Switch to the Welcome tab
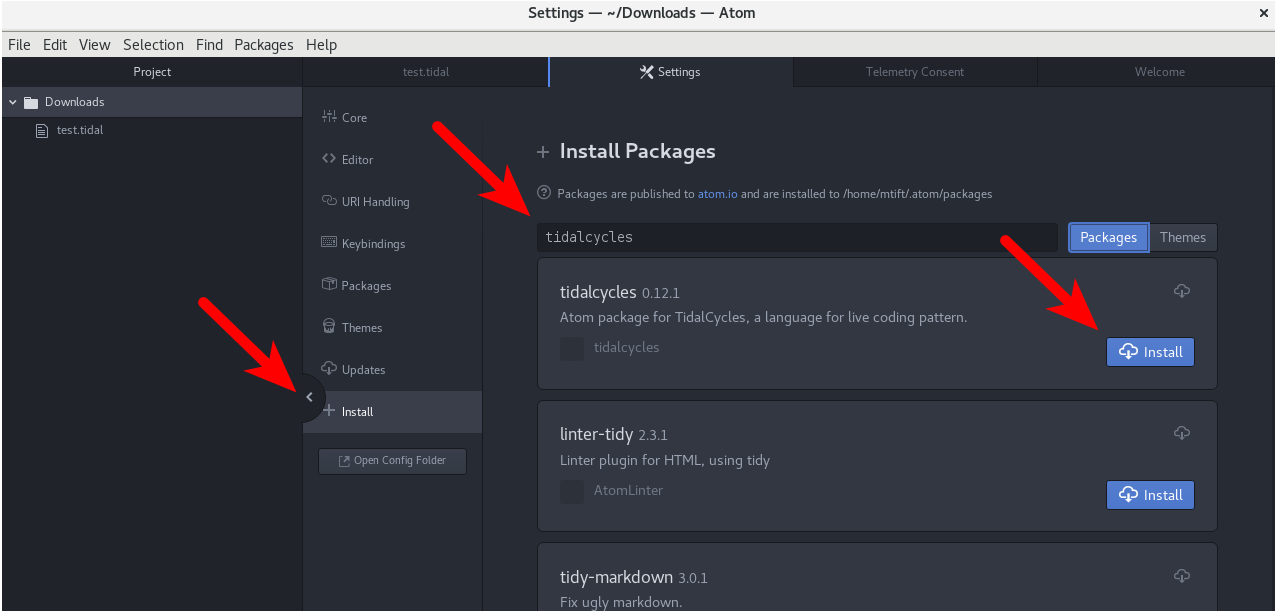1275x611 pixels. (1159, 72)
